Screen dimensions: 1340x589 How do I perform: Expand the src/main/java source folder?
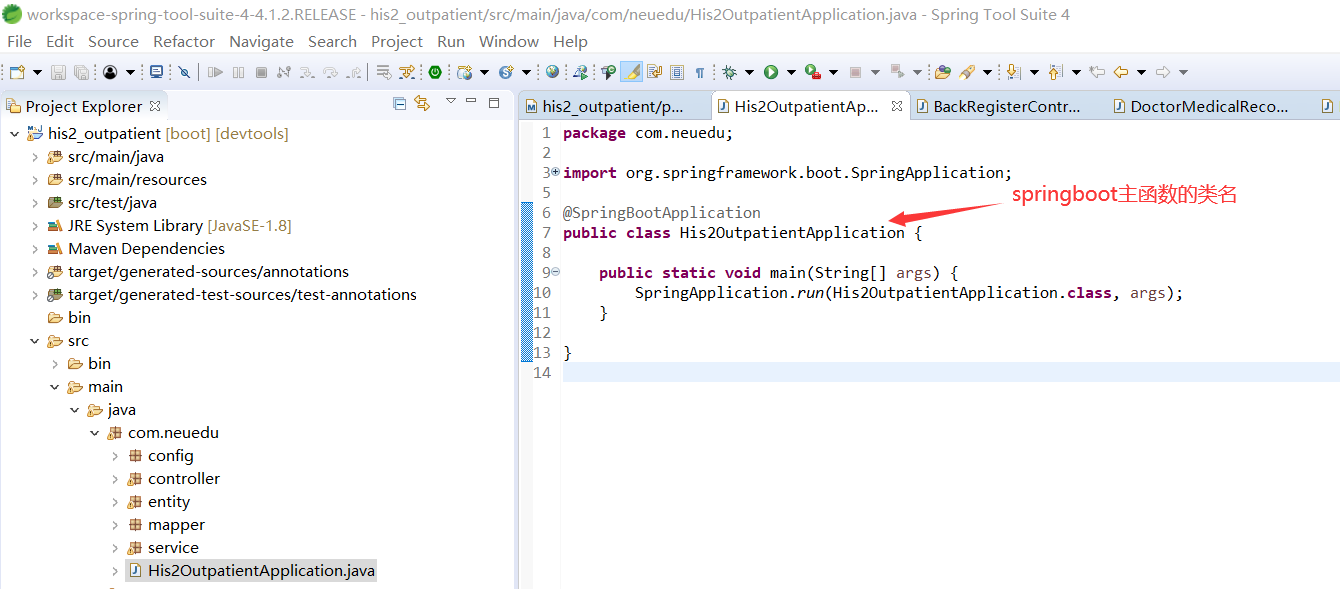[x=35, y=157]
